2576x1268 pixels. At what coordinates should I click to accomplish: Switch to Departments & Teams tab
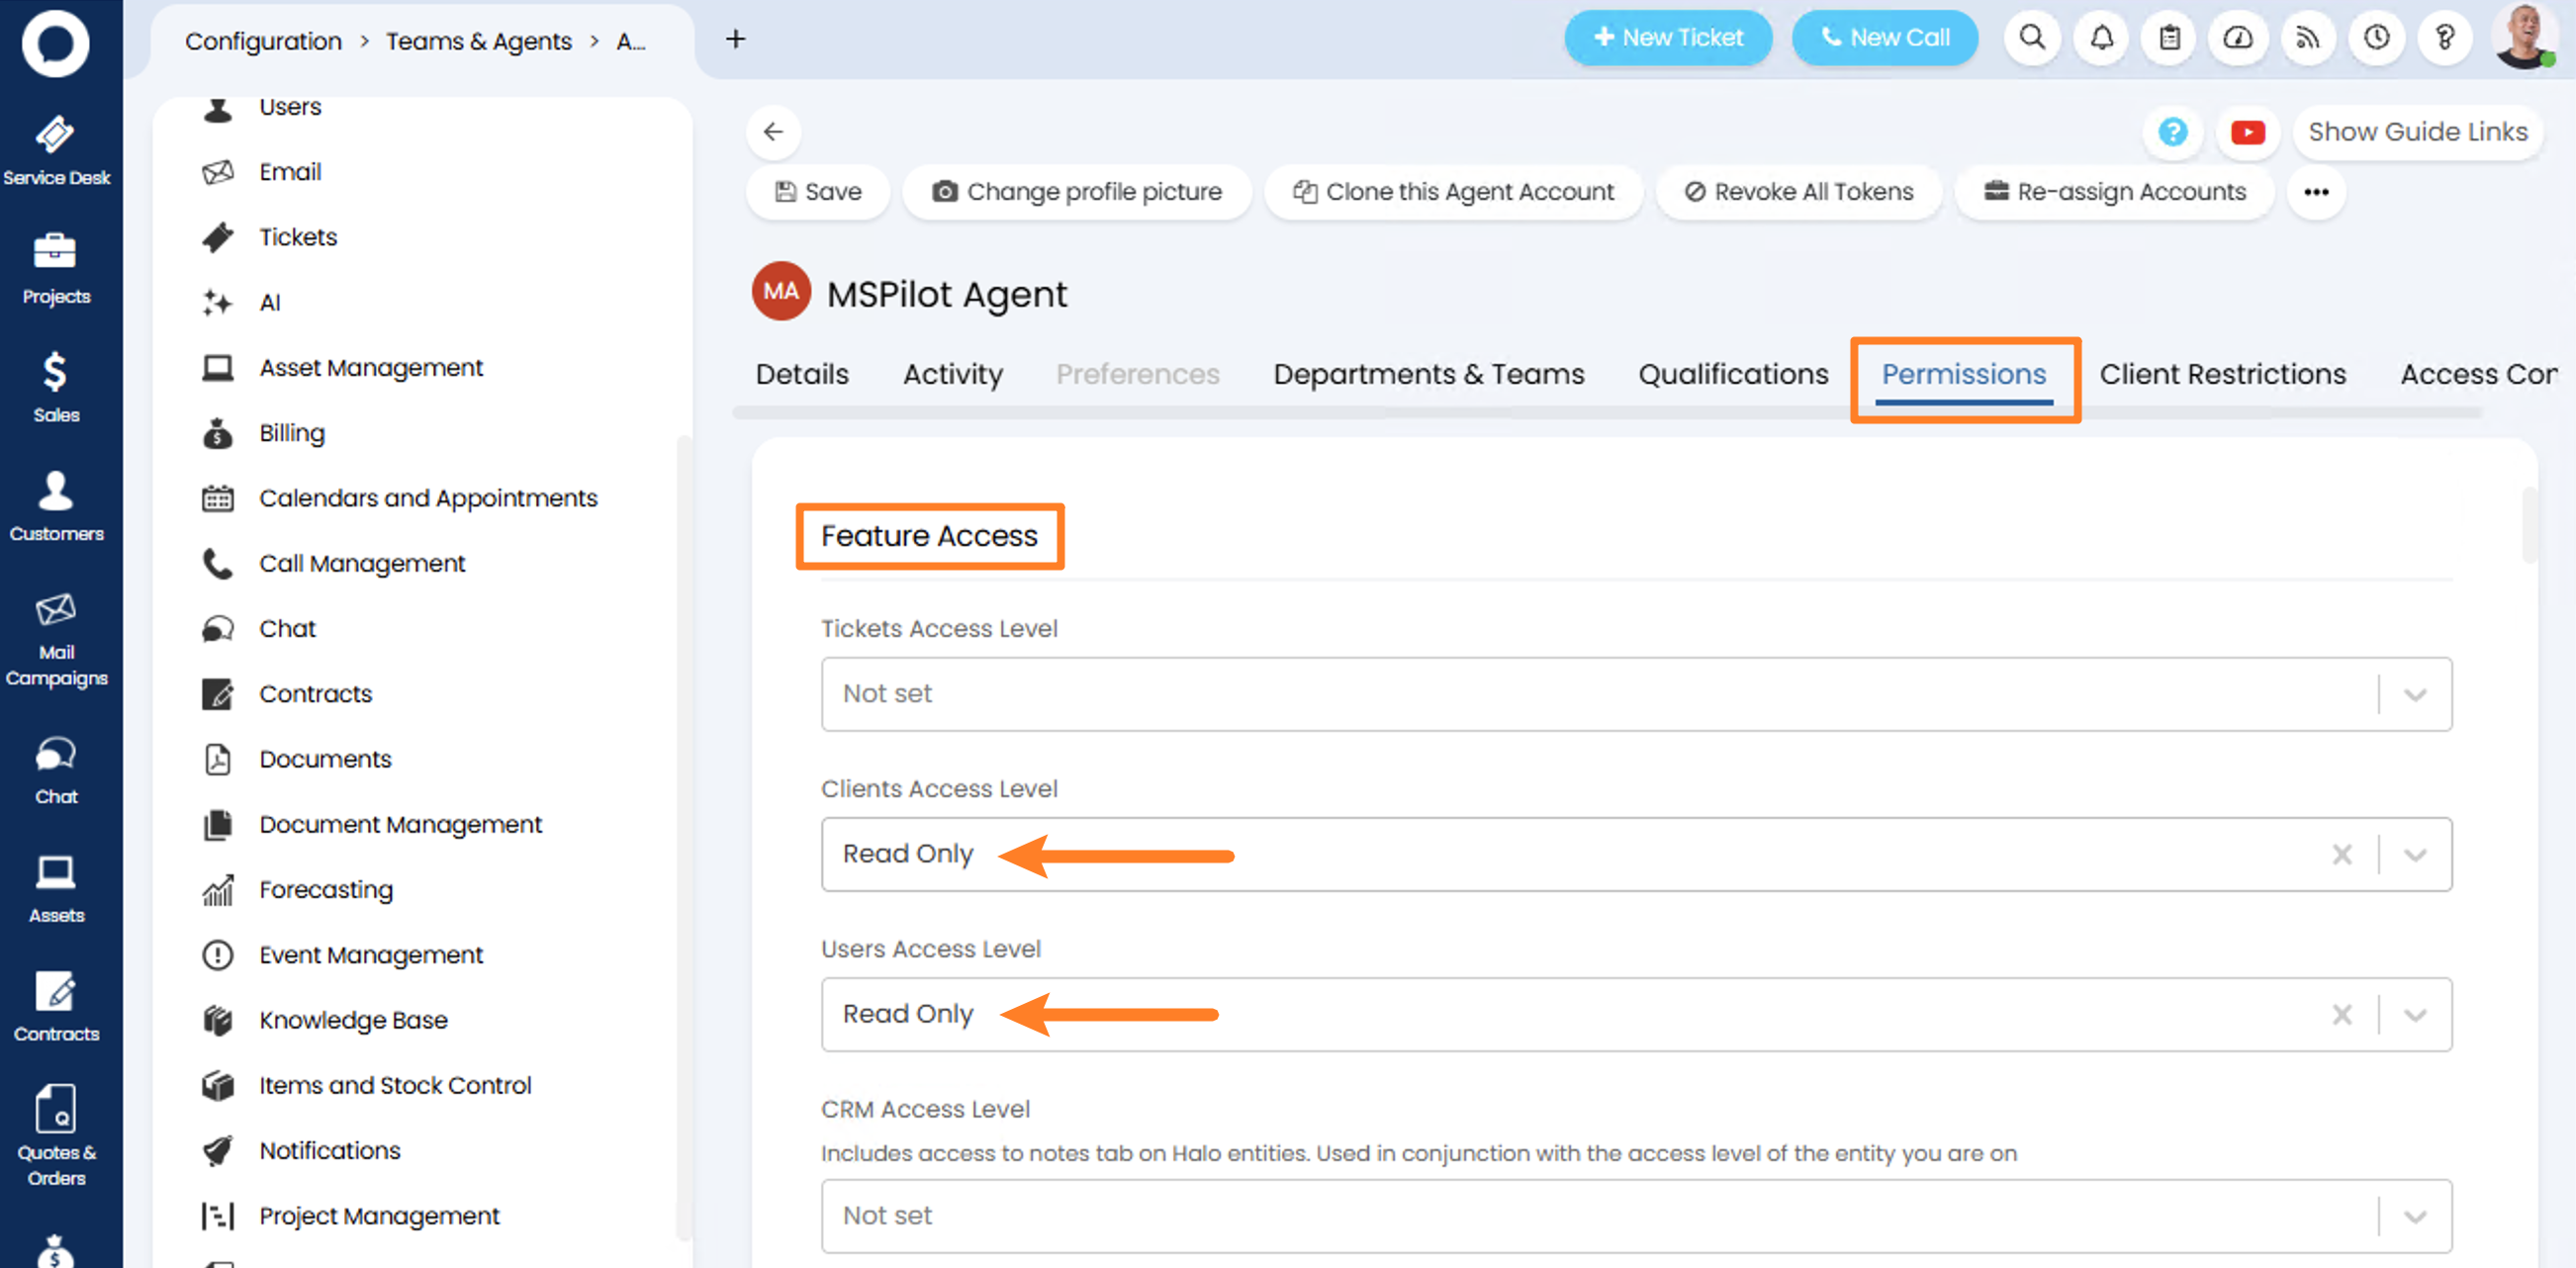(1428, 374)
